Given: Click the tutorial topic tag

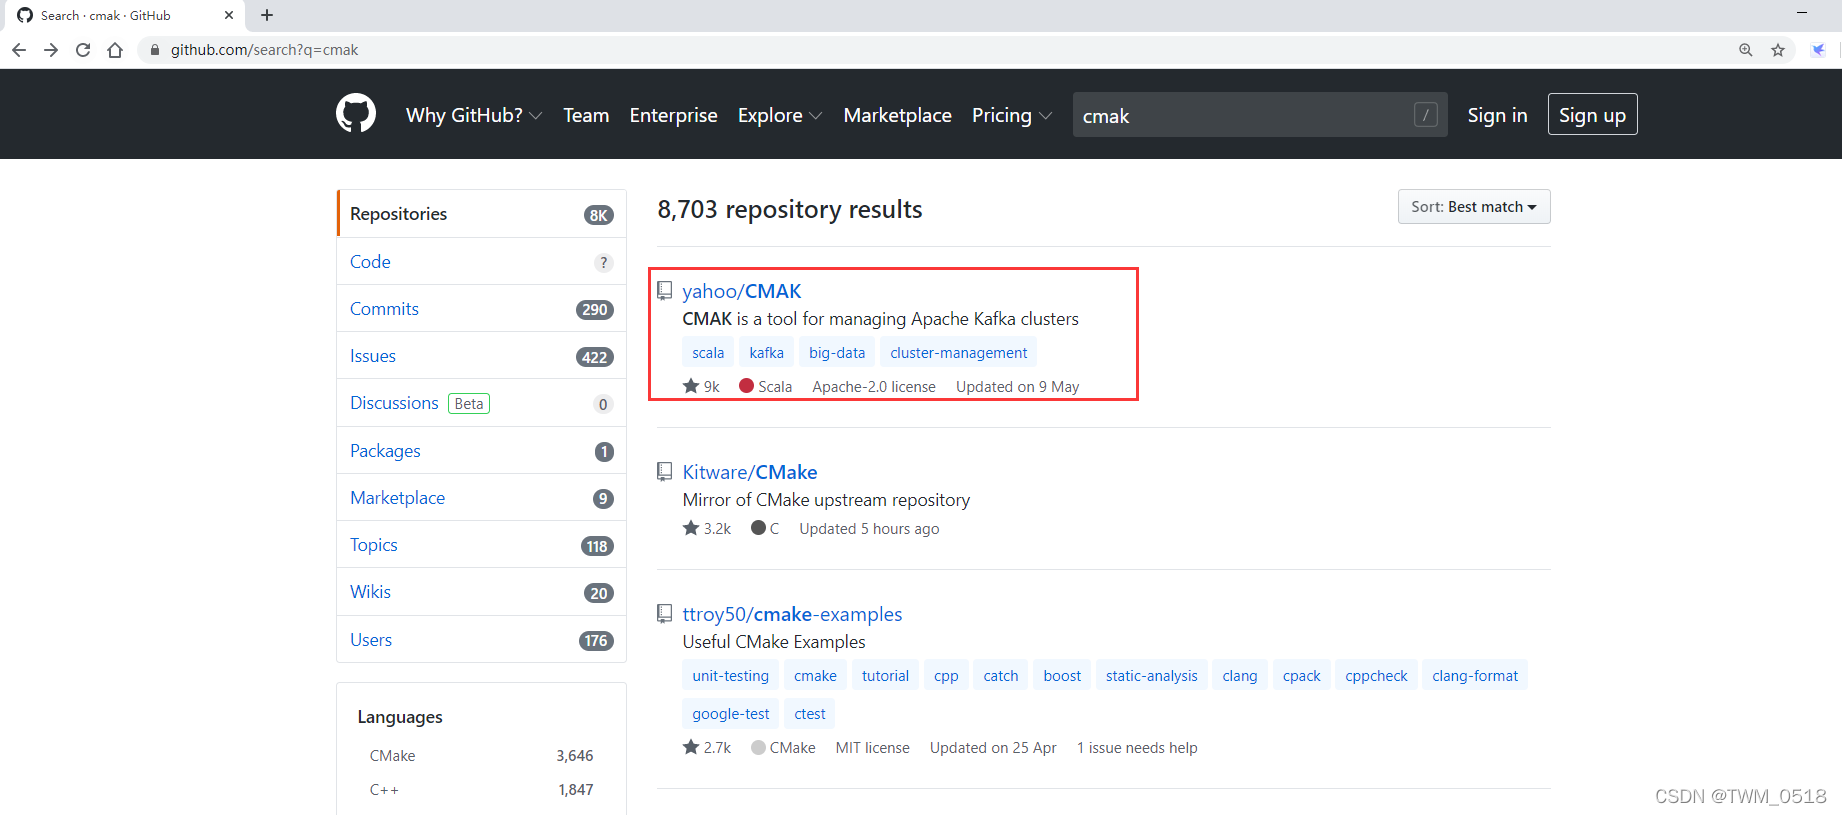Looking at the screenshot, I should point(886,676).
